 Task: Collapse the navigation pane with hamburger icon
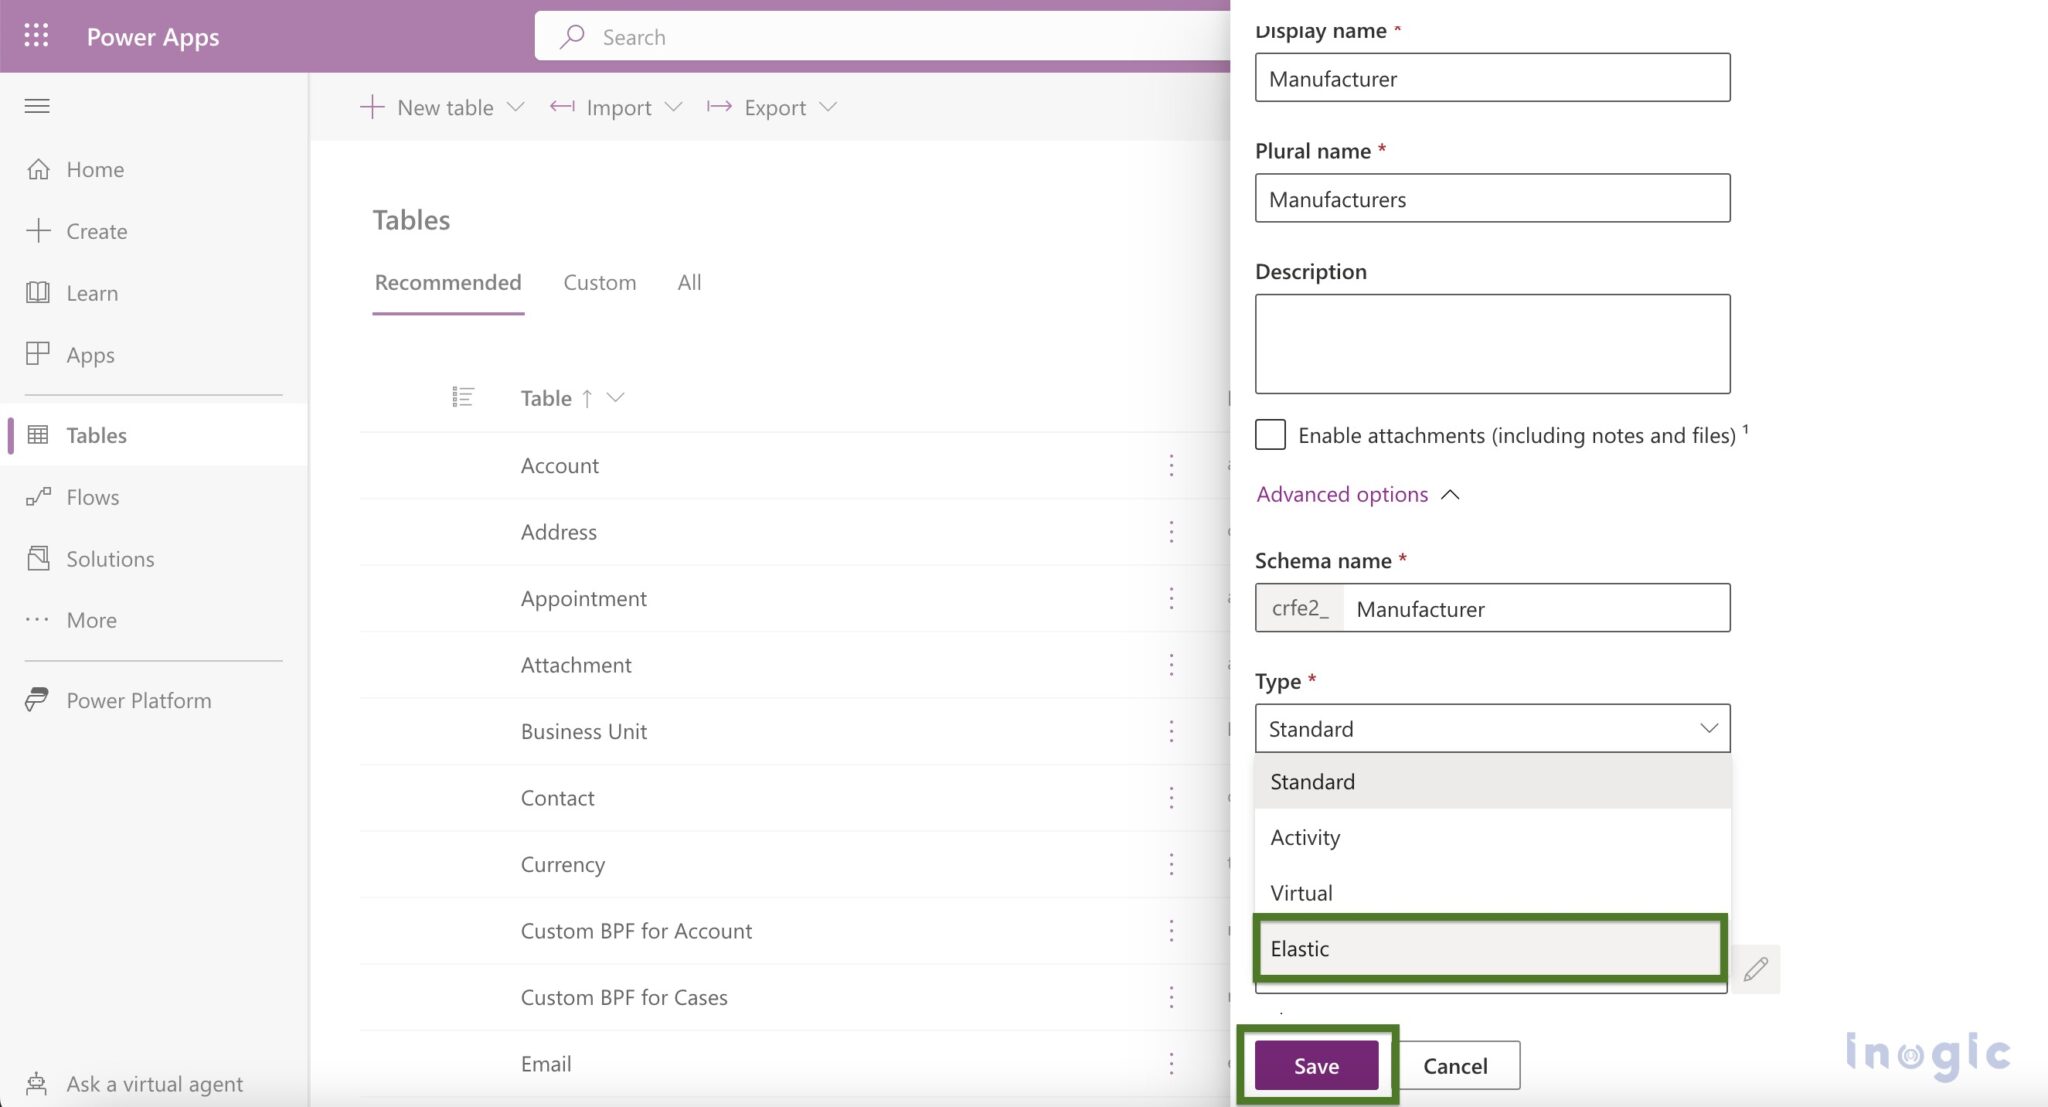click(37, 106)
